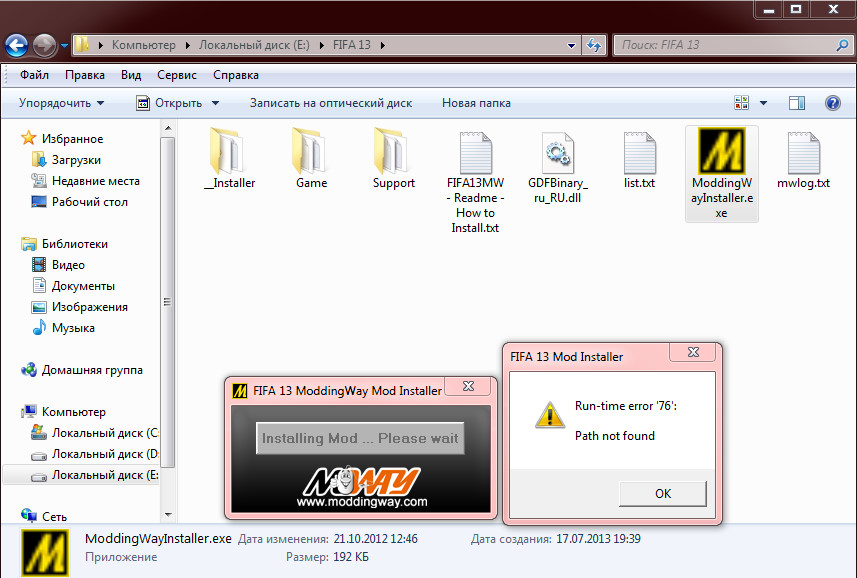Click OK in the Run-time error dialog

[662, 494]
